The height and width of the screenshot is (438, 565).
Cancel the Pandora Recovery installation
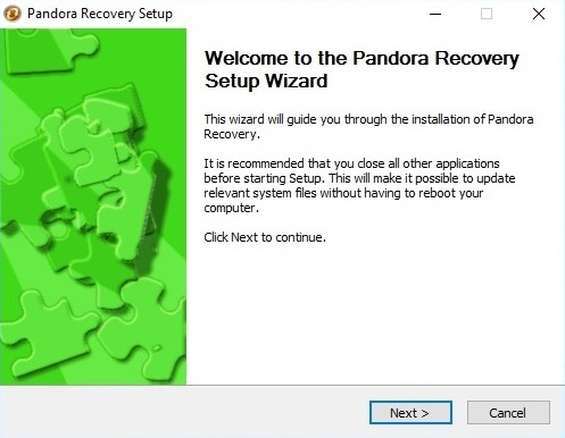(x=508, y=412)
